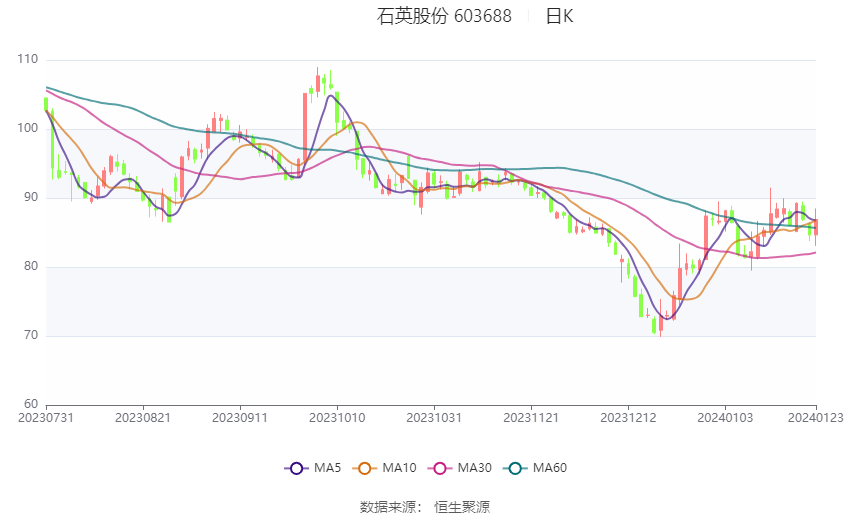Toggle the MA5 legend marker

point(297,468)
